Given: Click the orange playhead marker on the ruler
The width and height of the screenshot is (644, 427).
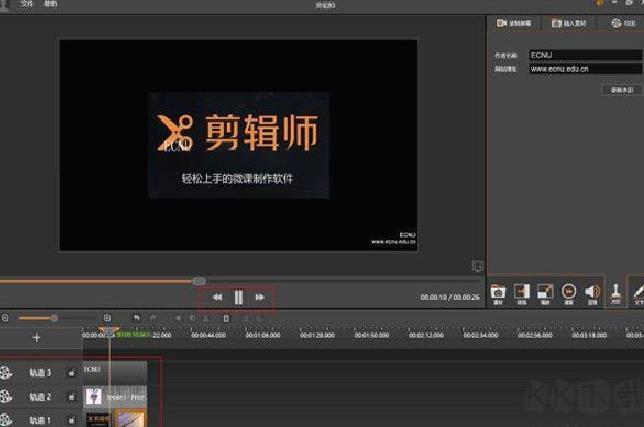Looking at the screenshot, I should tap(109, 331).
